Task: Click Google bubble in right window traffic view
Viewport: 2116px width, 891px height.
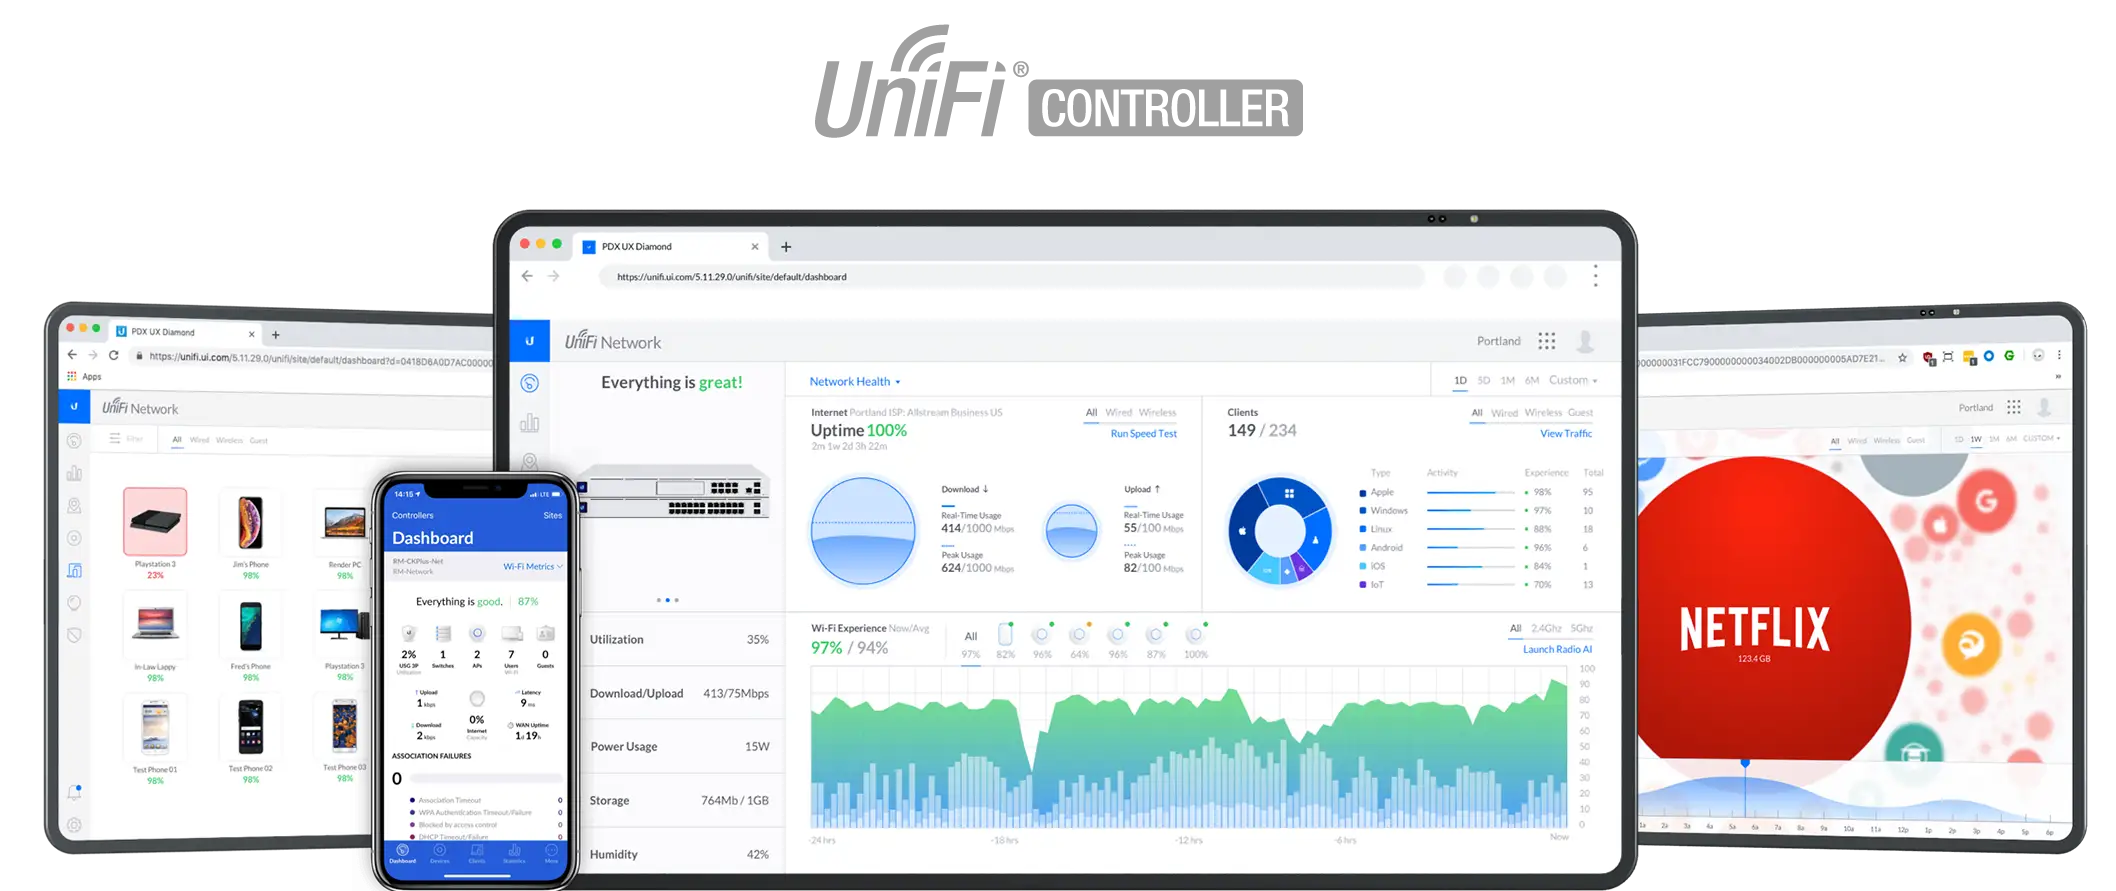Action: 1986,500
